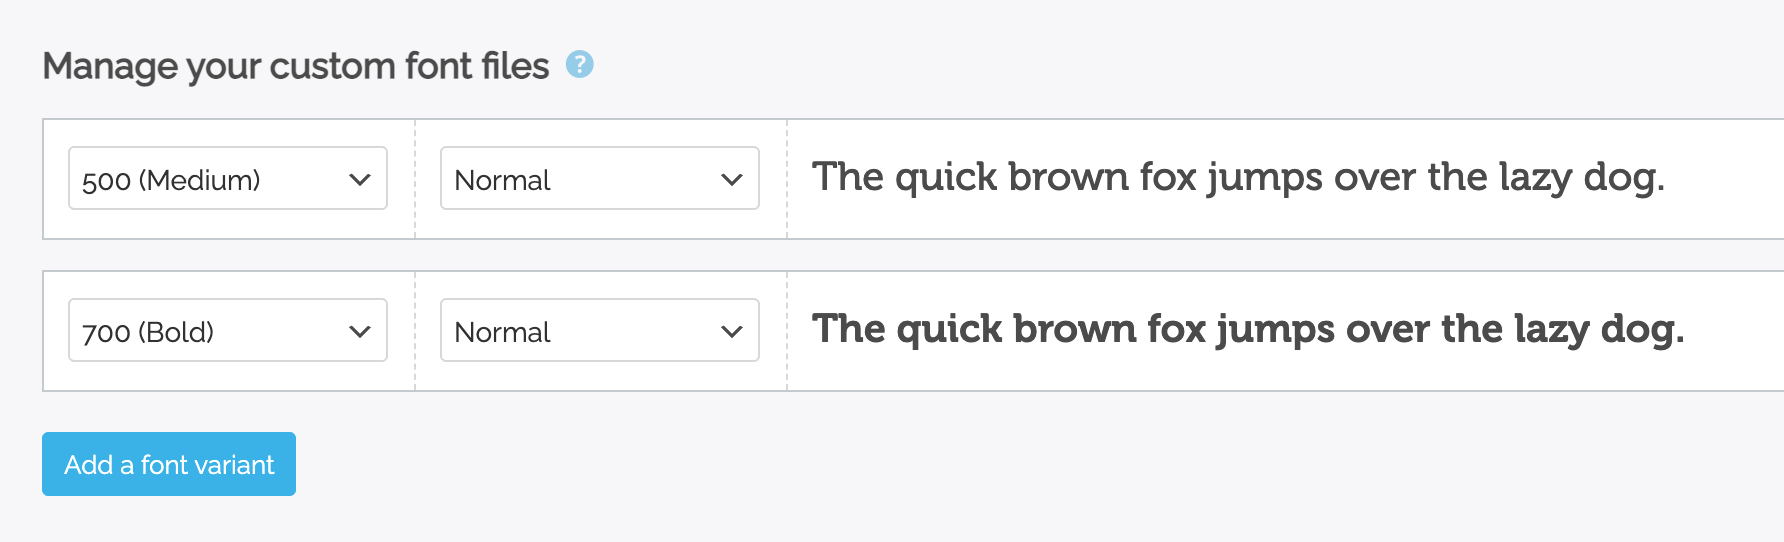
Task: Open the 700 (Bold) font weight dropdown
Action: (x=228, y=330)
